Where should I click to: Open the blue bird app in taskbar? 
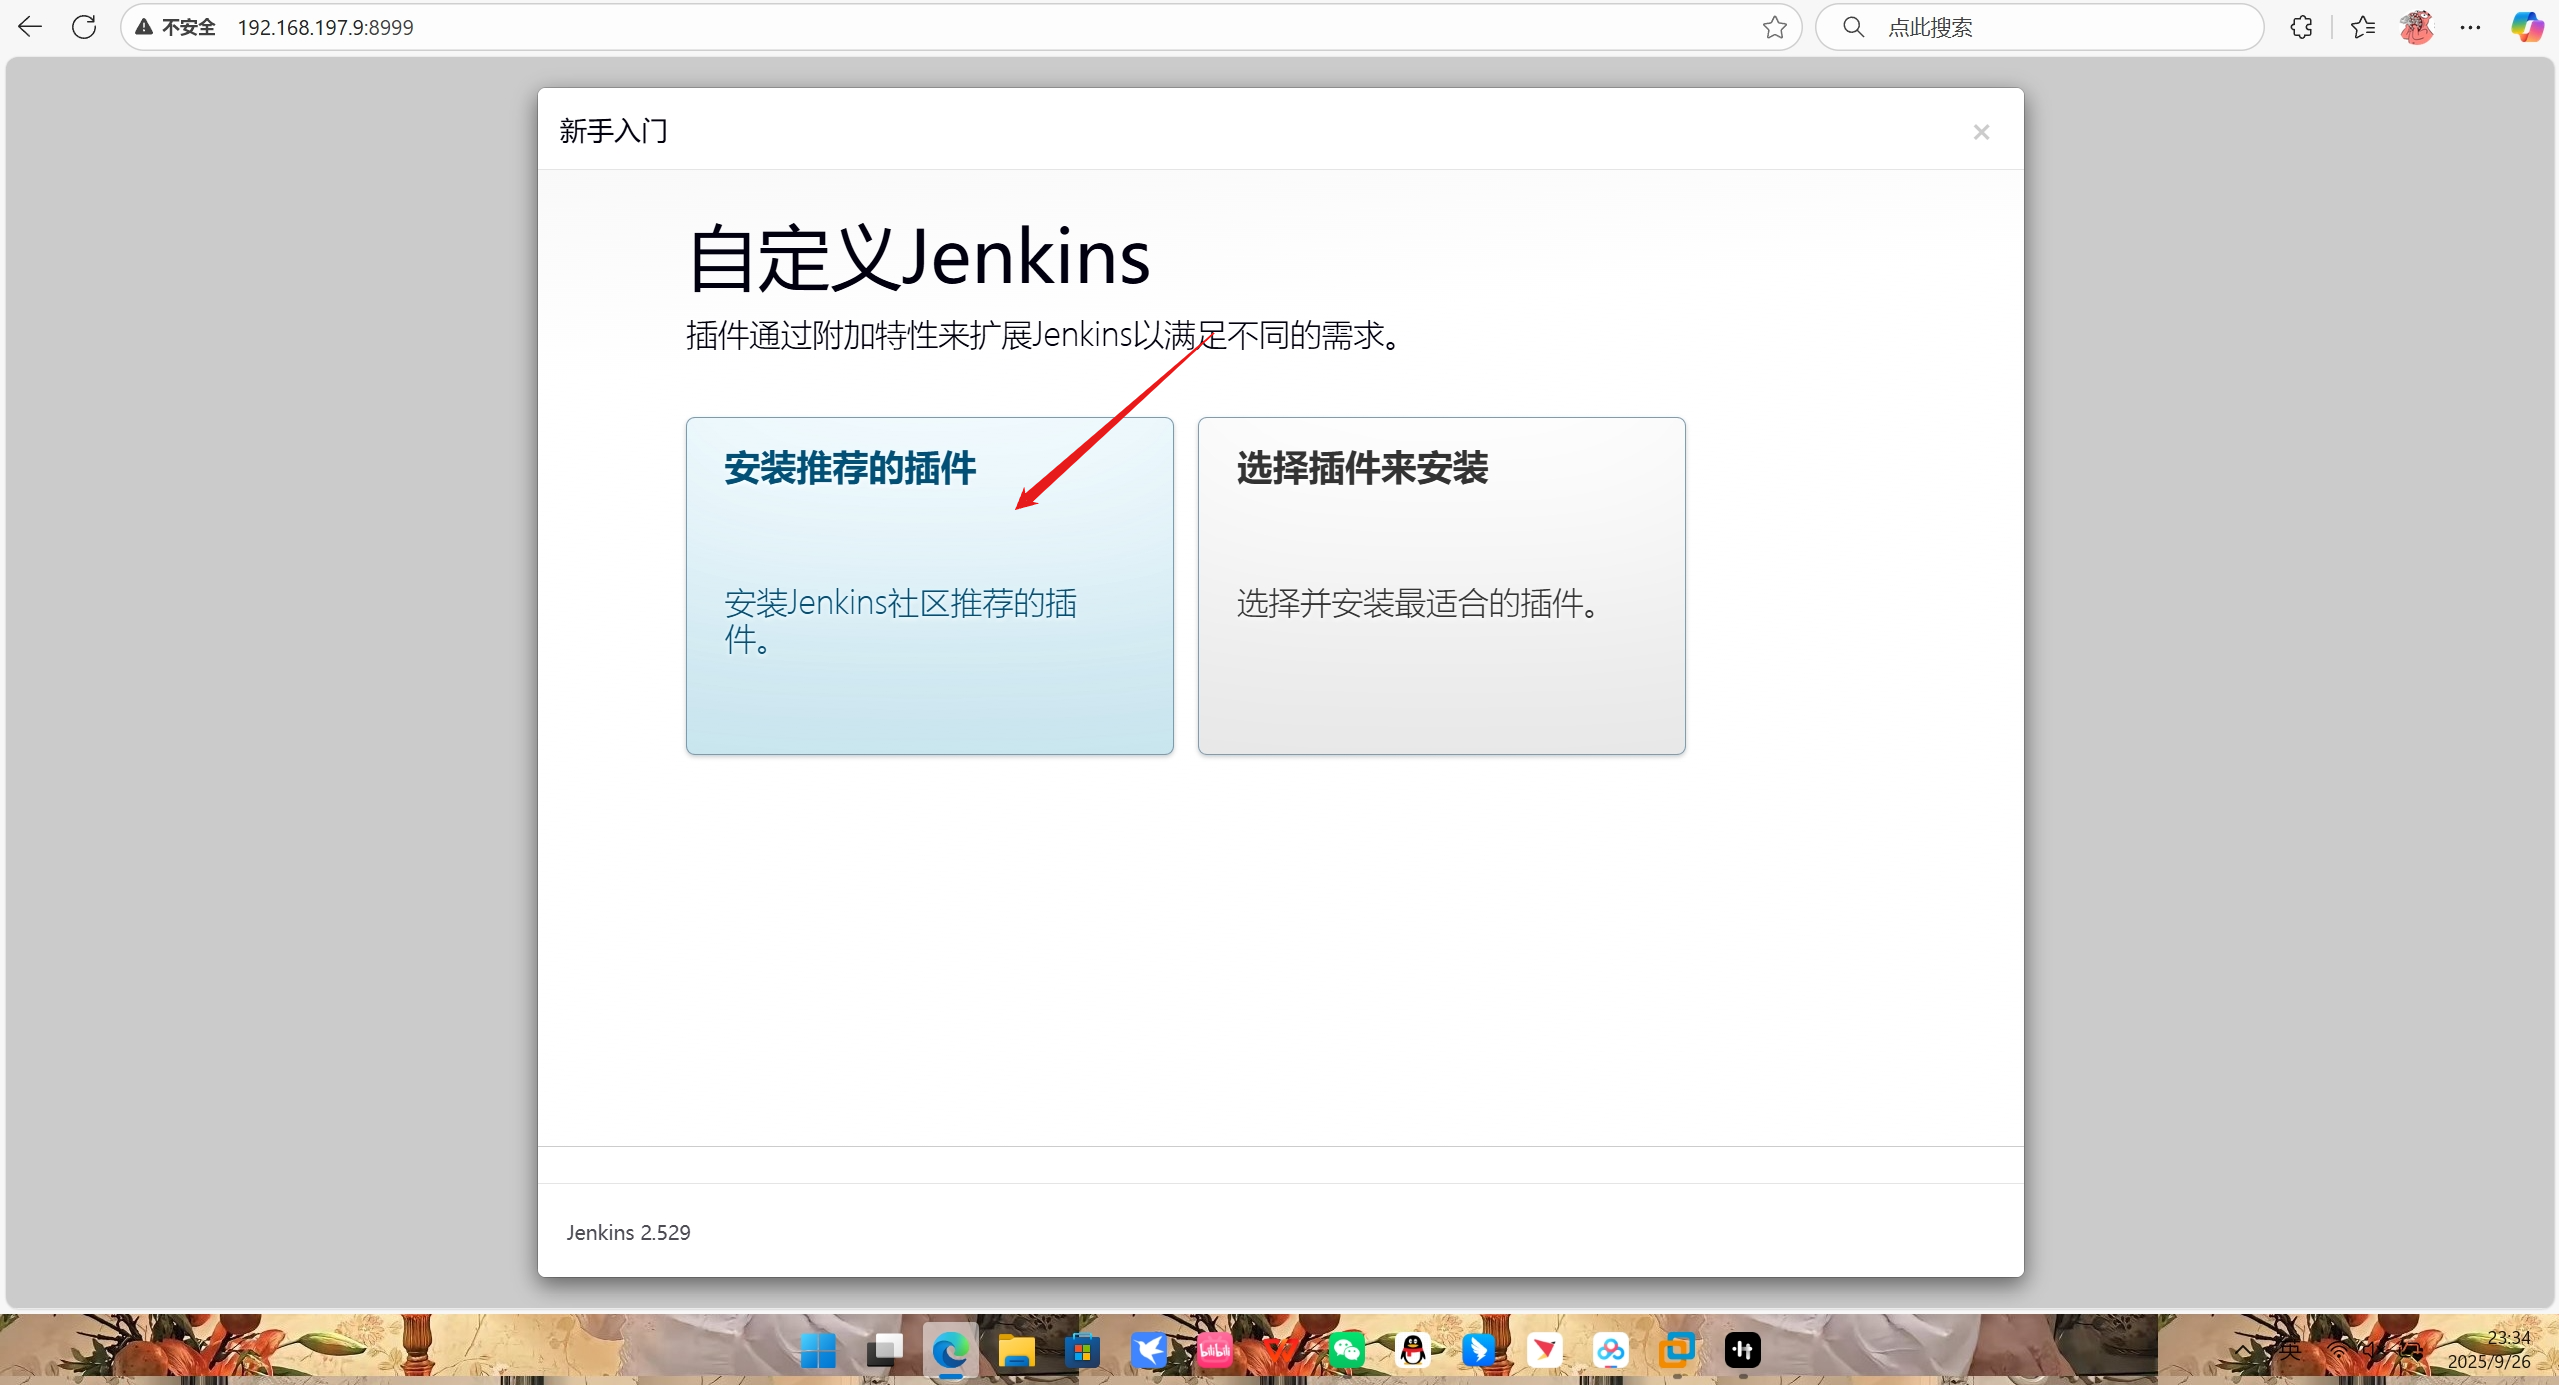(1148, 1350)
